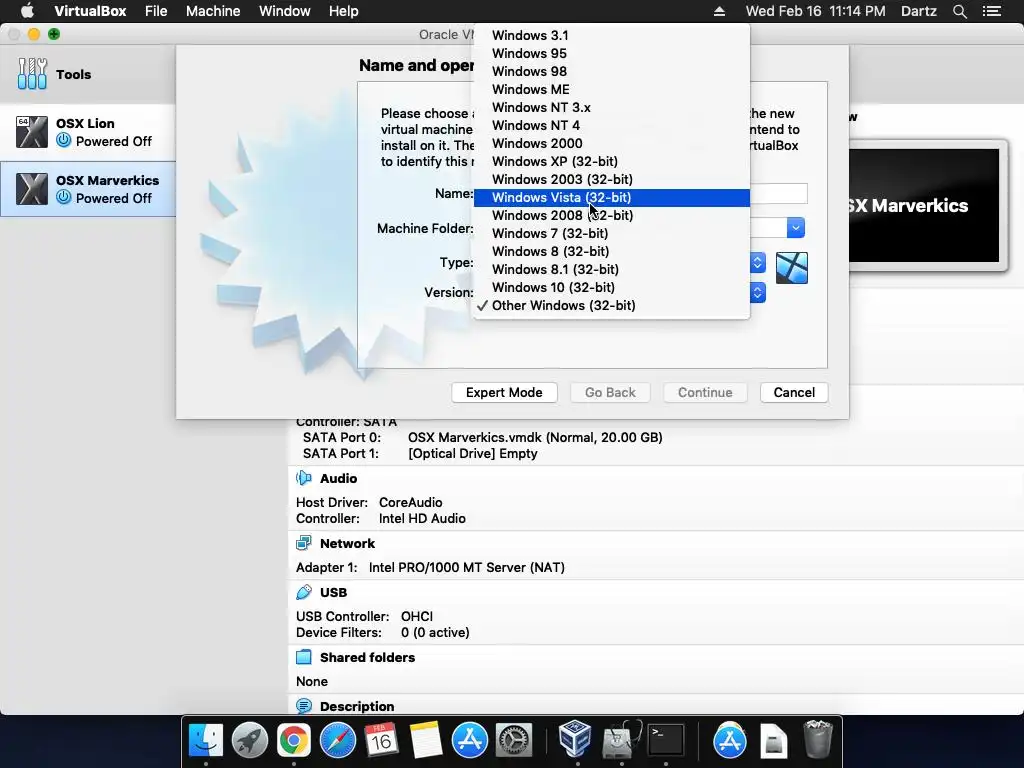Screen dimensions: 1024x768
Task: Choose Windows NT 3.x option
Action: [x=611, y=107]
